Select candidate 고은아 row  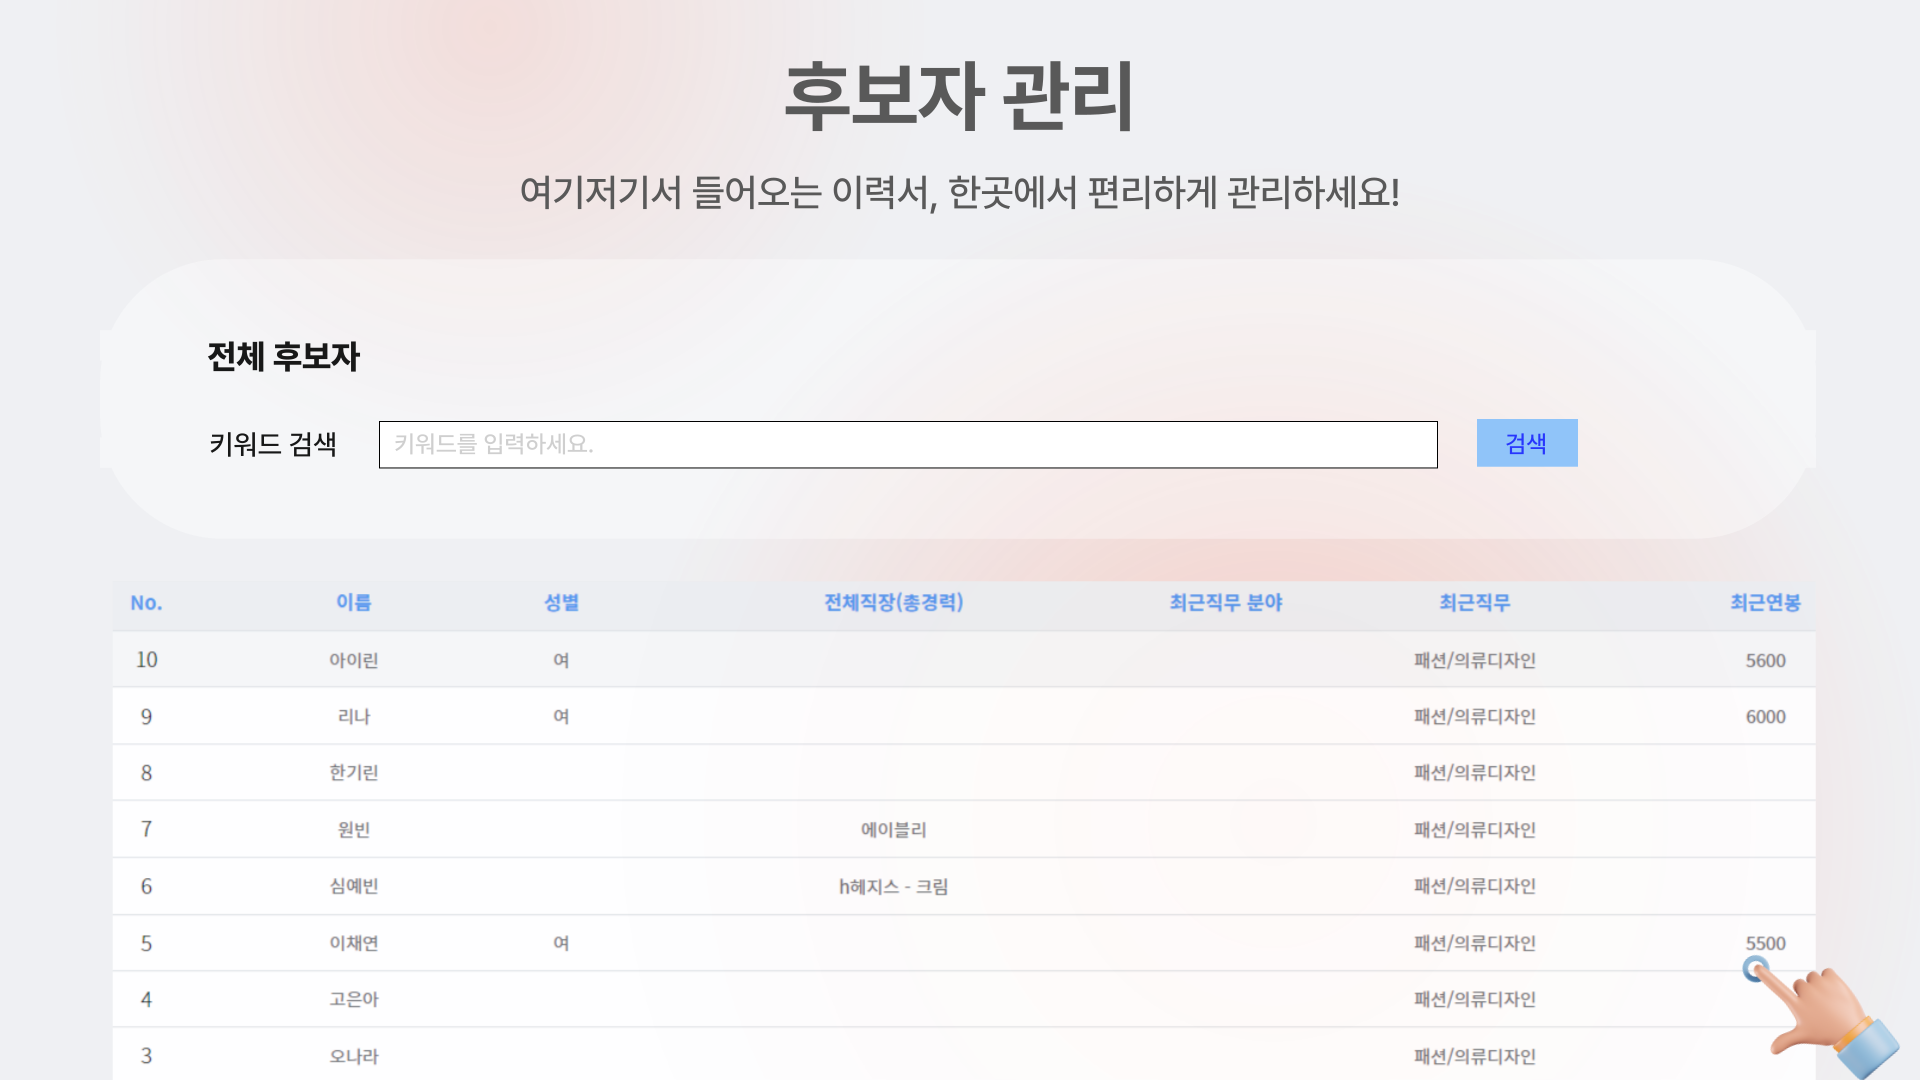[353, 999]
